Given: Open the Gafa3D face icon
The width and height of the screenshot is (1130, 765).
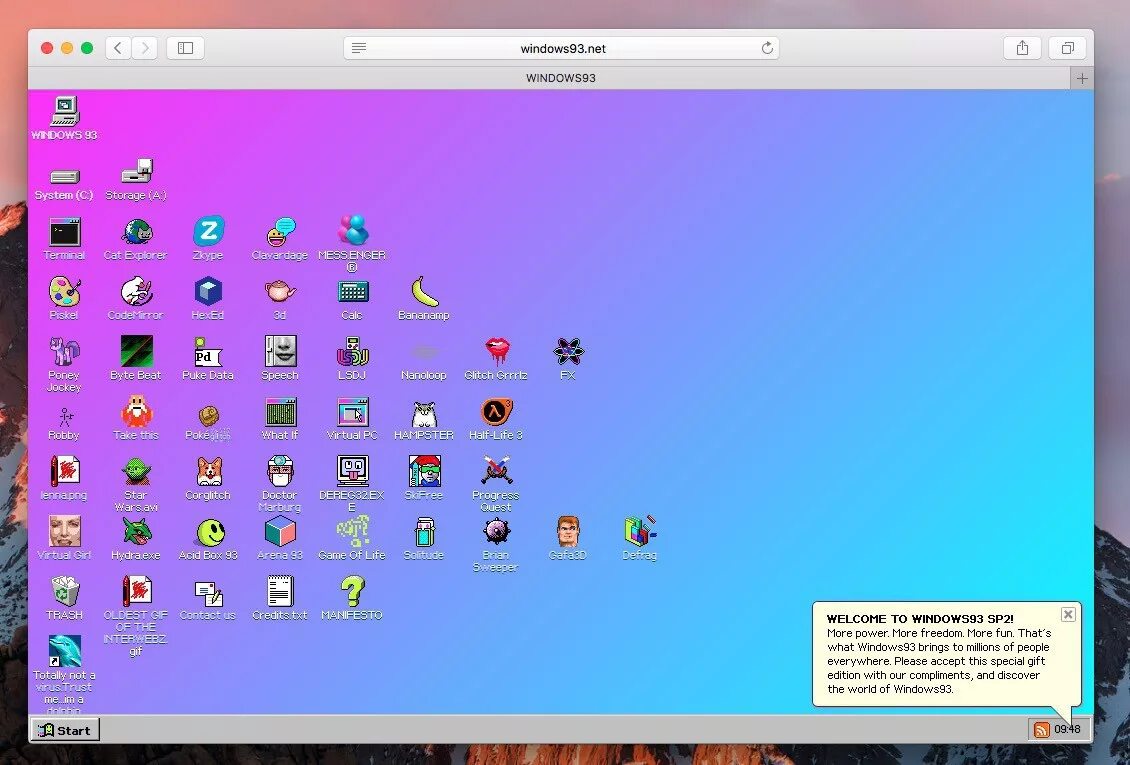Looking at the screenshot, I should click(569, 532).
